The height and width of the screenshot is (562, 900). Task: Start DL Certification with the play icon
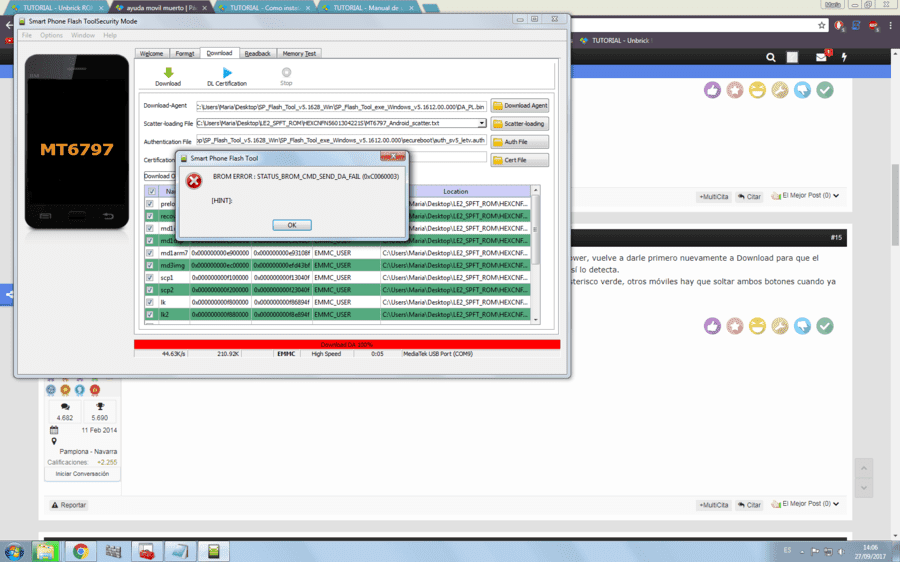(227, 73)
